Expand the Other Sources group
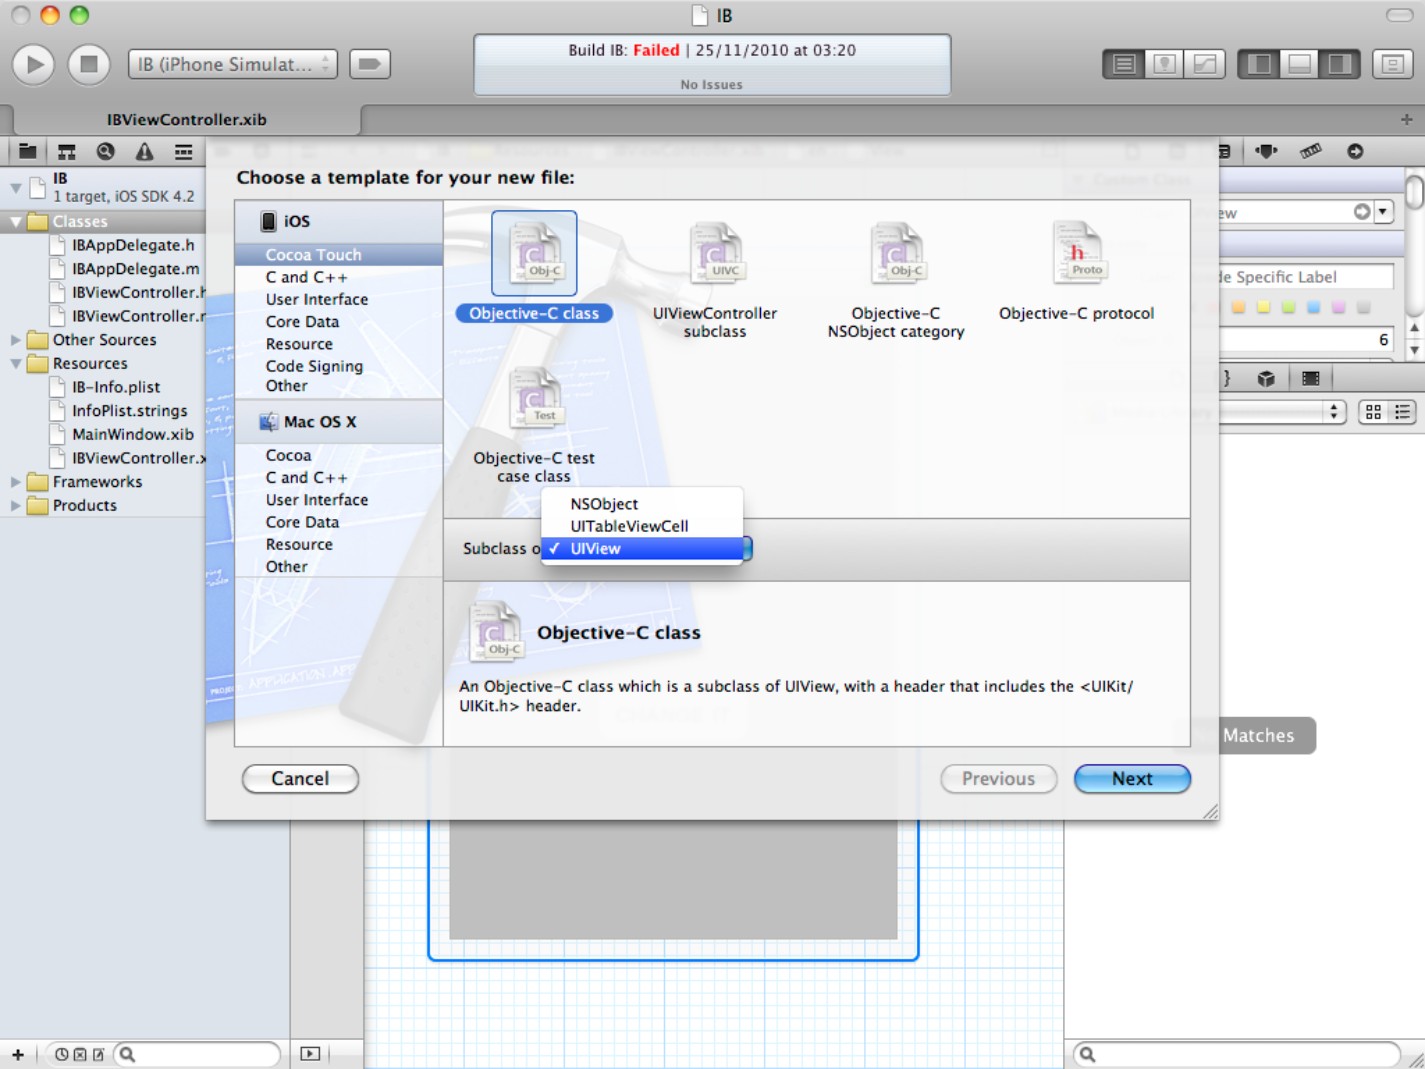 [x=15, y=340]
